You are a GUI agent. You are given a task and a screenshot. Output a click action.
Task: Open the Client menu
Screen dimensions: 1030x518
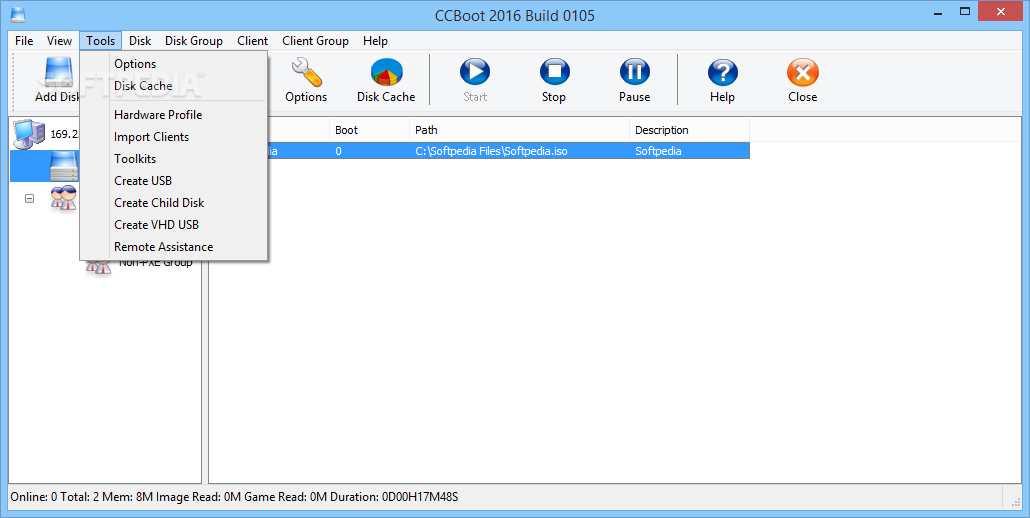click(x=253, y=41)
